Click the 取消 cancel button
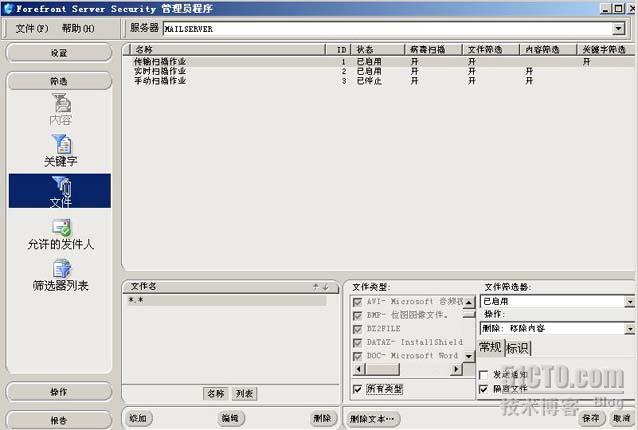 click(x=622, y=418)
